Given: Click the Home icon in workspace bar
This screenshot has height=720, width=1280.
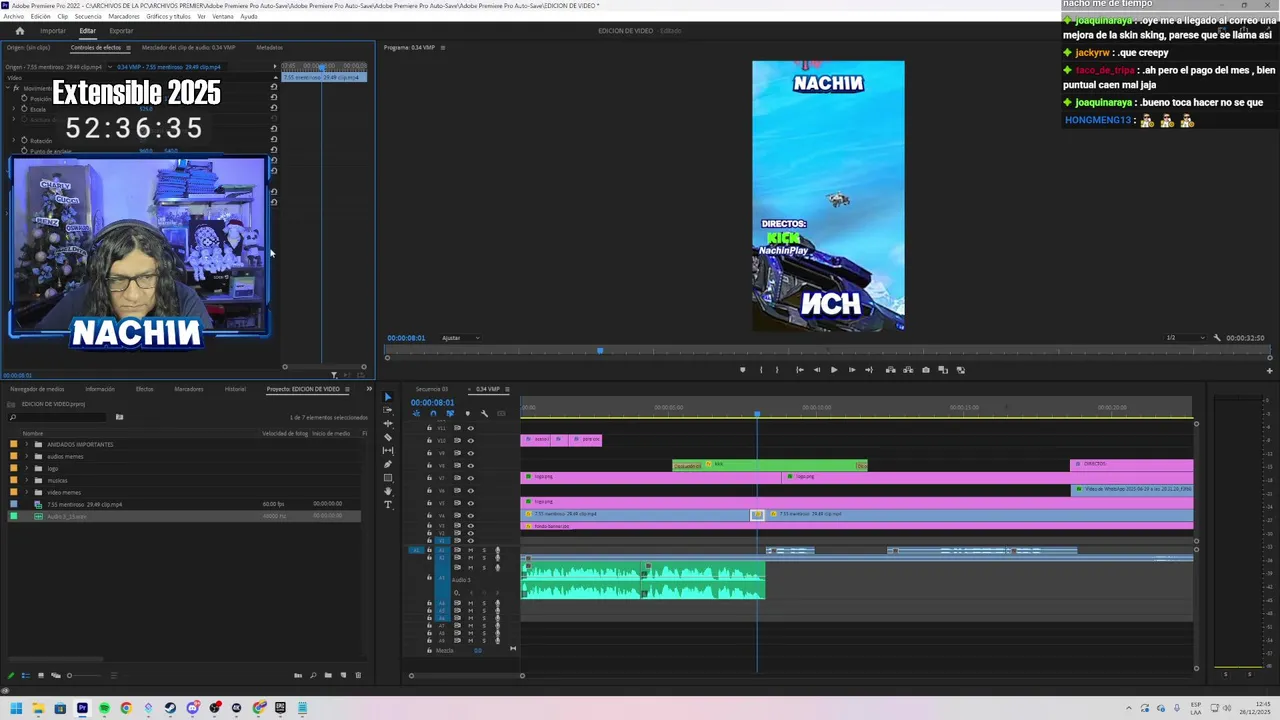Looking at the screenshot, I should (x=19, y=31).
